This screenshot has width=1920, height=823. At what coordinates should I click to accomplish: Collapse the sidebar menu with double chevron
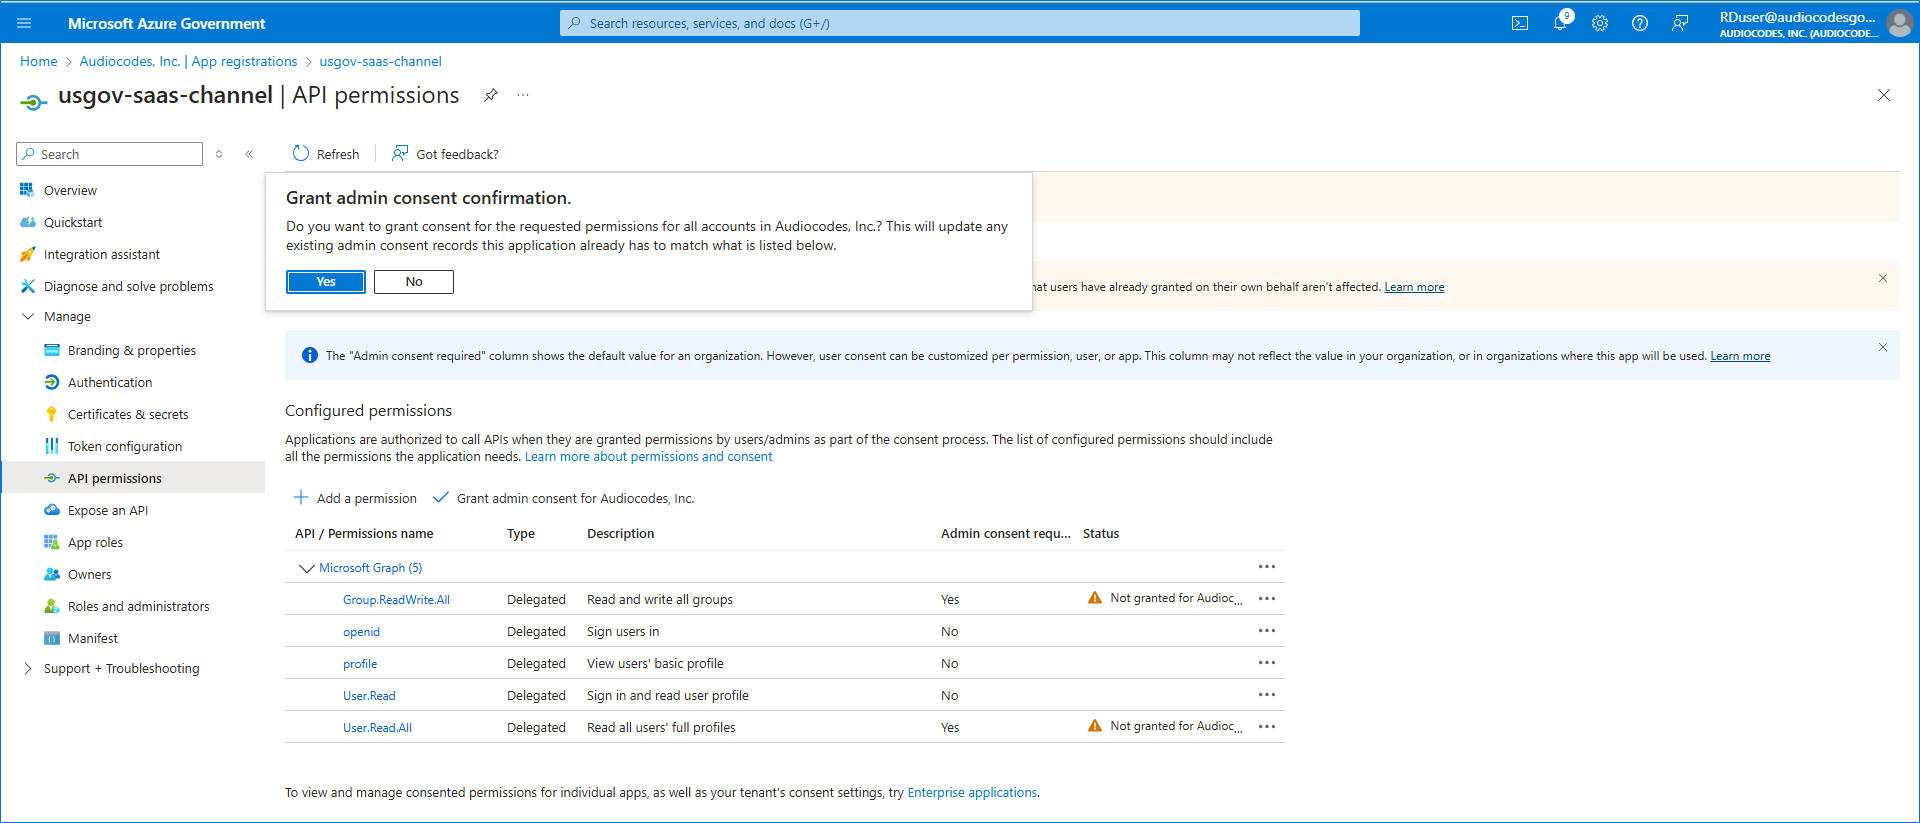249,154
